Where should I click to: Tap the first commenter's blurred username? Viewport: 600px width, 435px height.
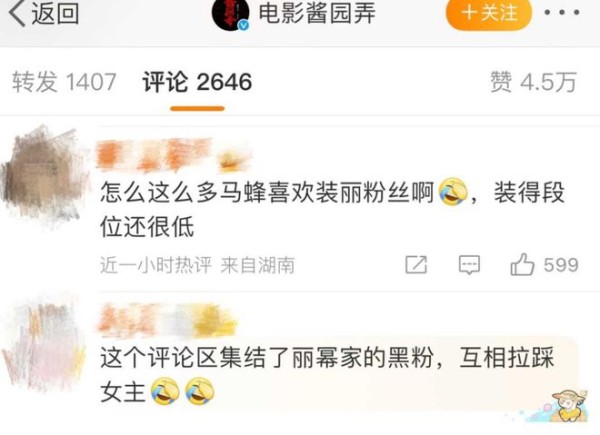point(174,155)
